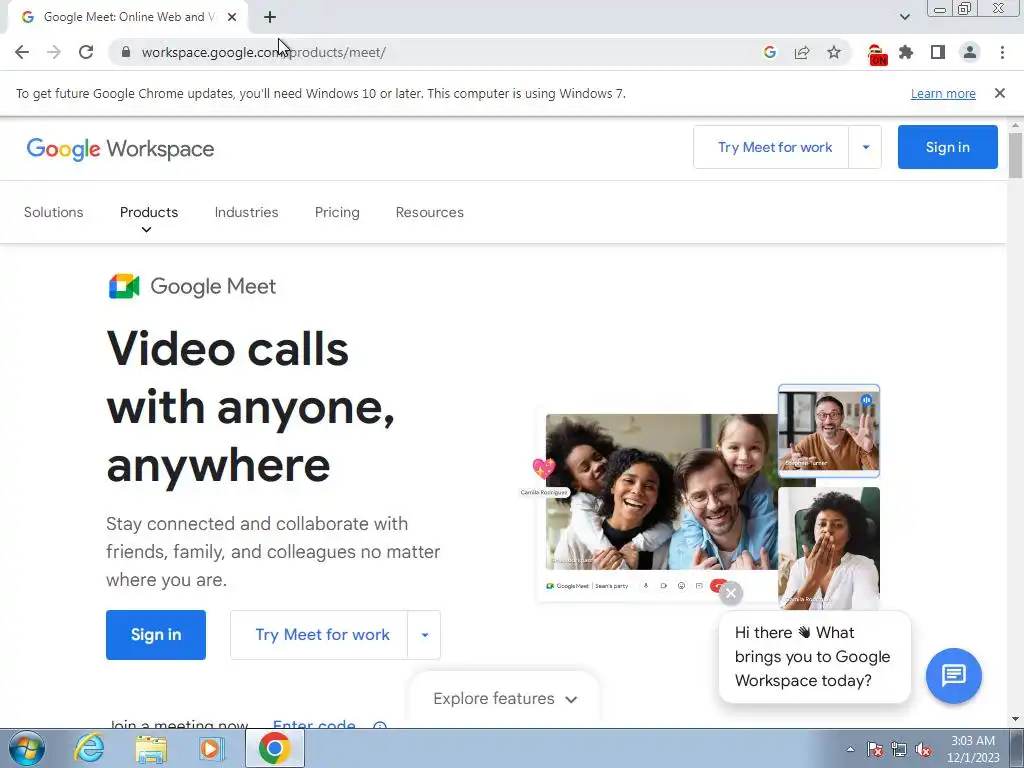The image size is (1024, 768).
Task: Show hidden system tray icons
Action: tap(850, 749)
